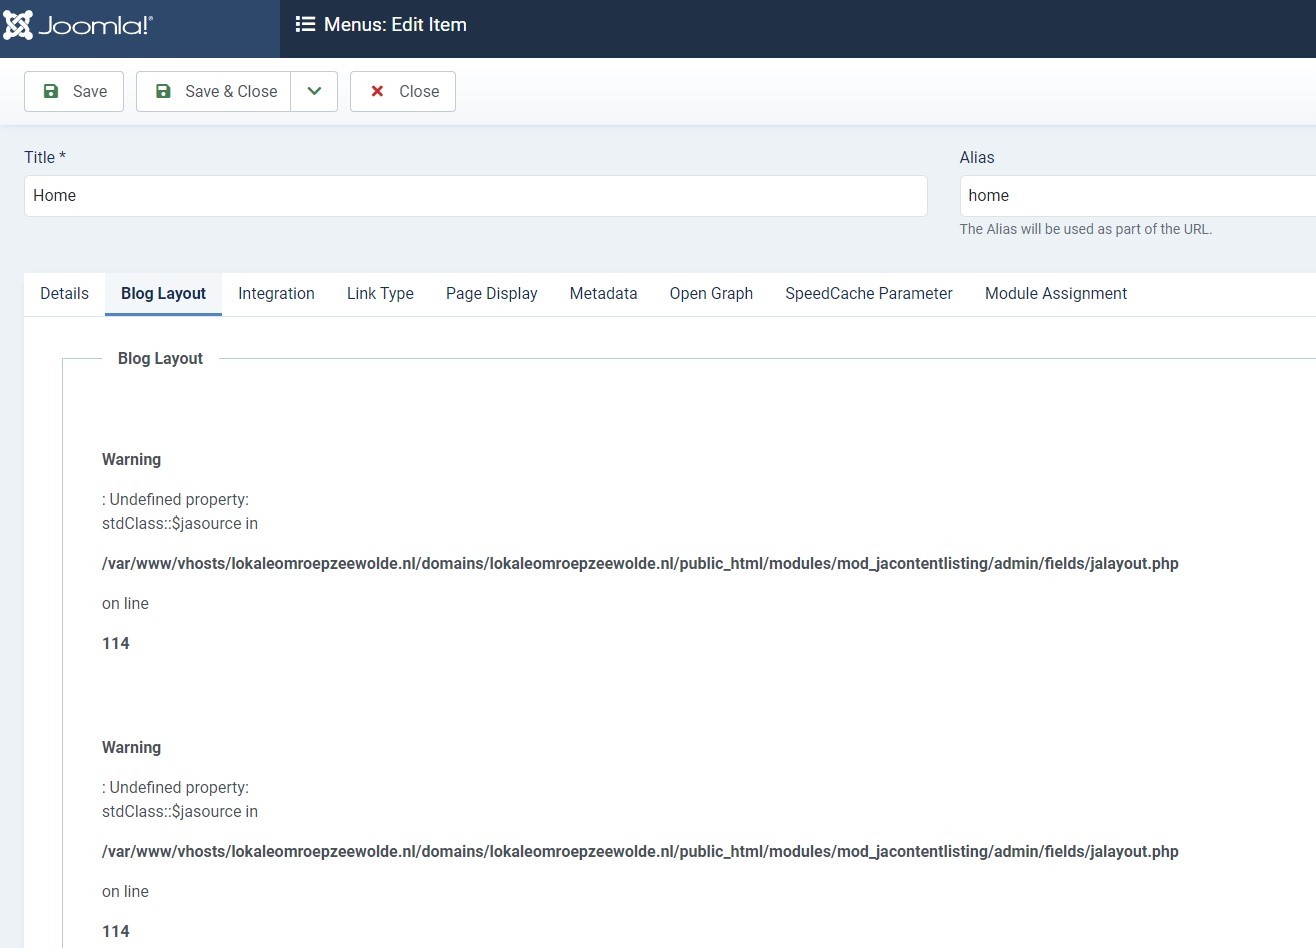
Task: Open the Module Assignment tab
Action: click(1055, 293)
